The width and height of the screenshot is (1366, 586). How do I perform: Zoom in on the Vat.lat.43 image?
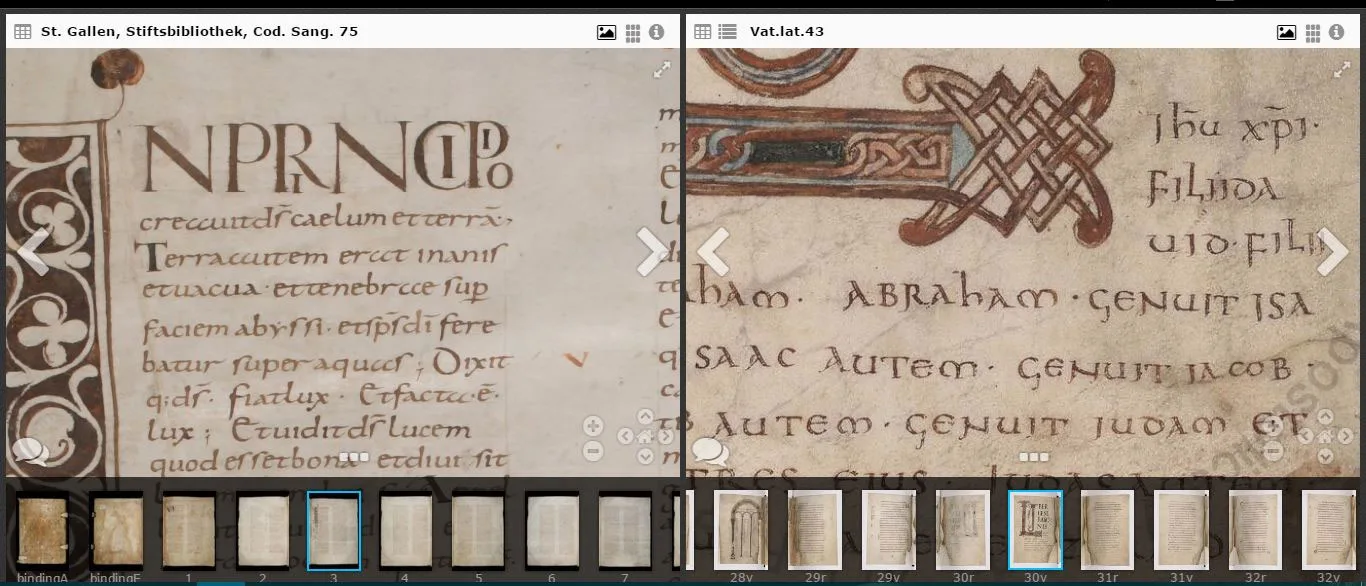[1274, 426]
